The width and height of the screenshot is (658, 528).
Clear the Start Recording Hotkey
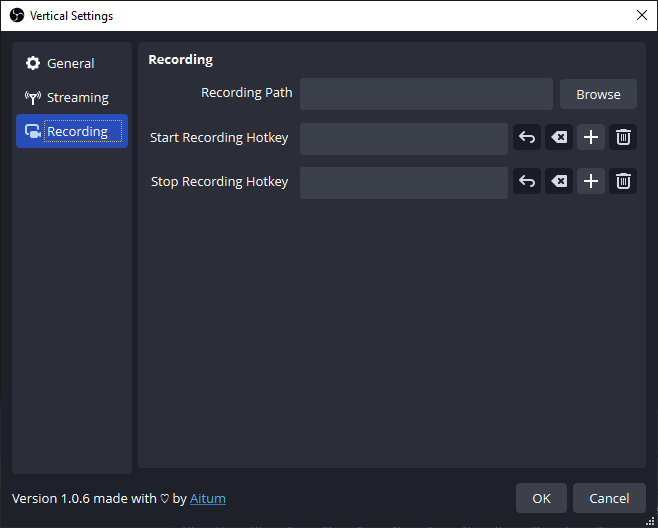(559, 138)
